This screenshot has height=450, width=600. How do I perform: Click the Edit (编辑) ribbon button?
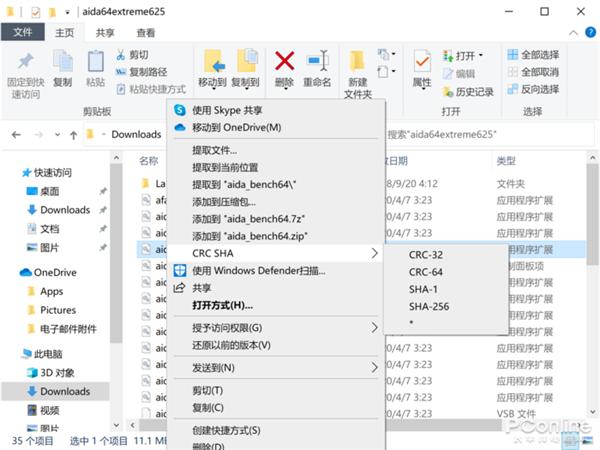coord(459,73)
